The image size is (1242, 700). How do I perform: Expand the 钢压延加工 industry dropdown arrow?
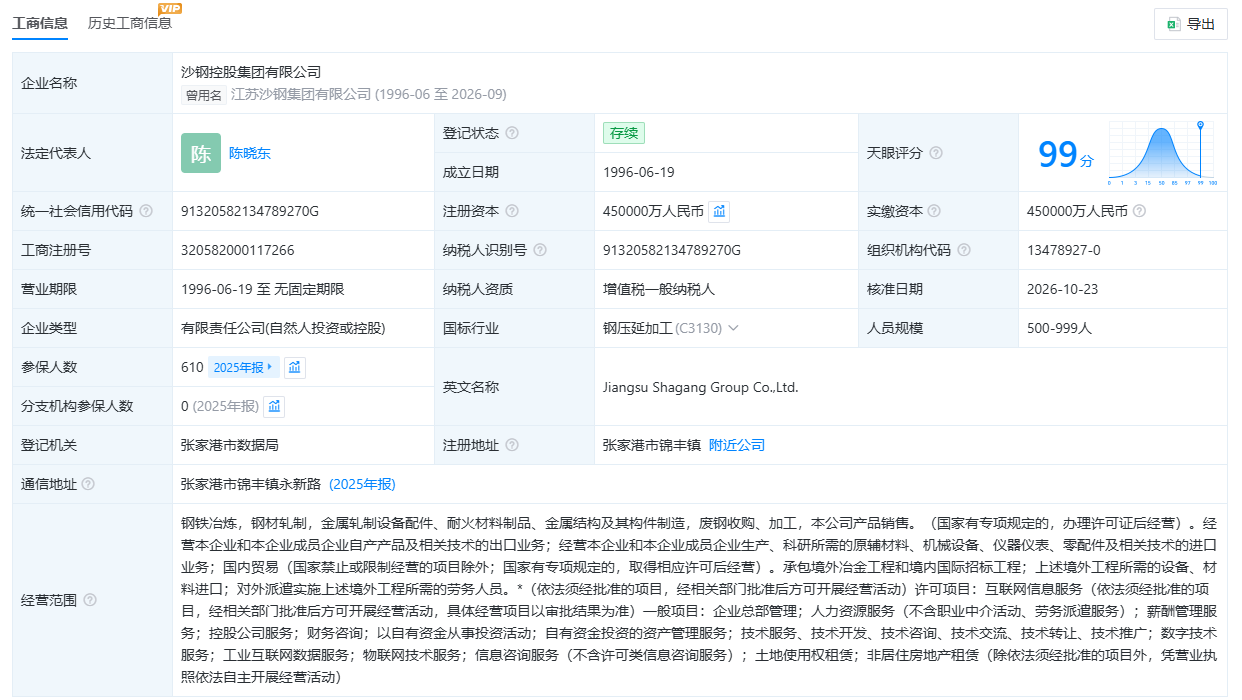pos(733,328)
